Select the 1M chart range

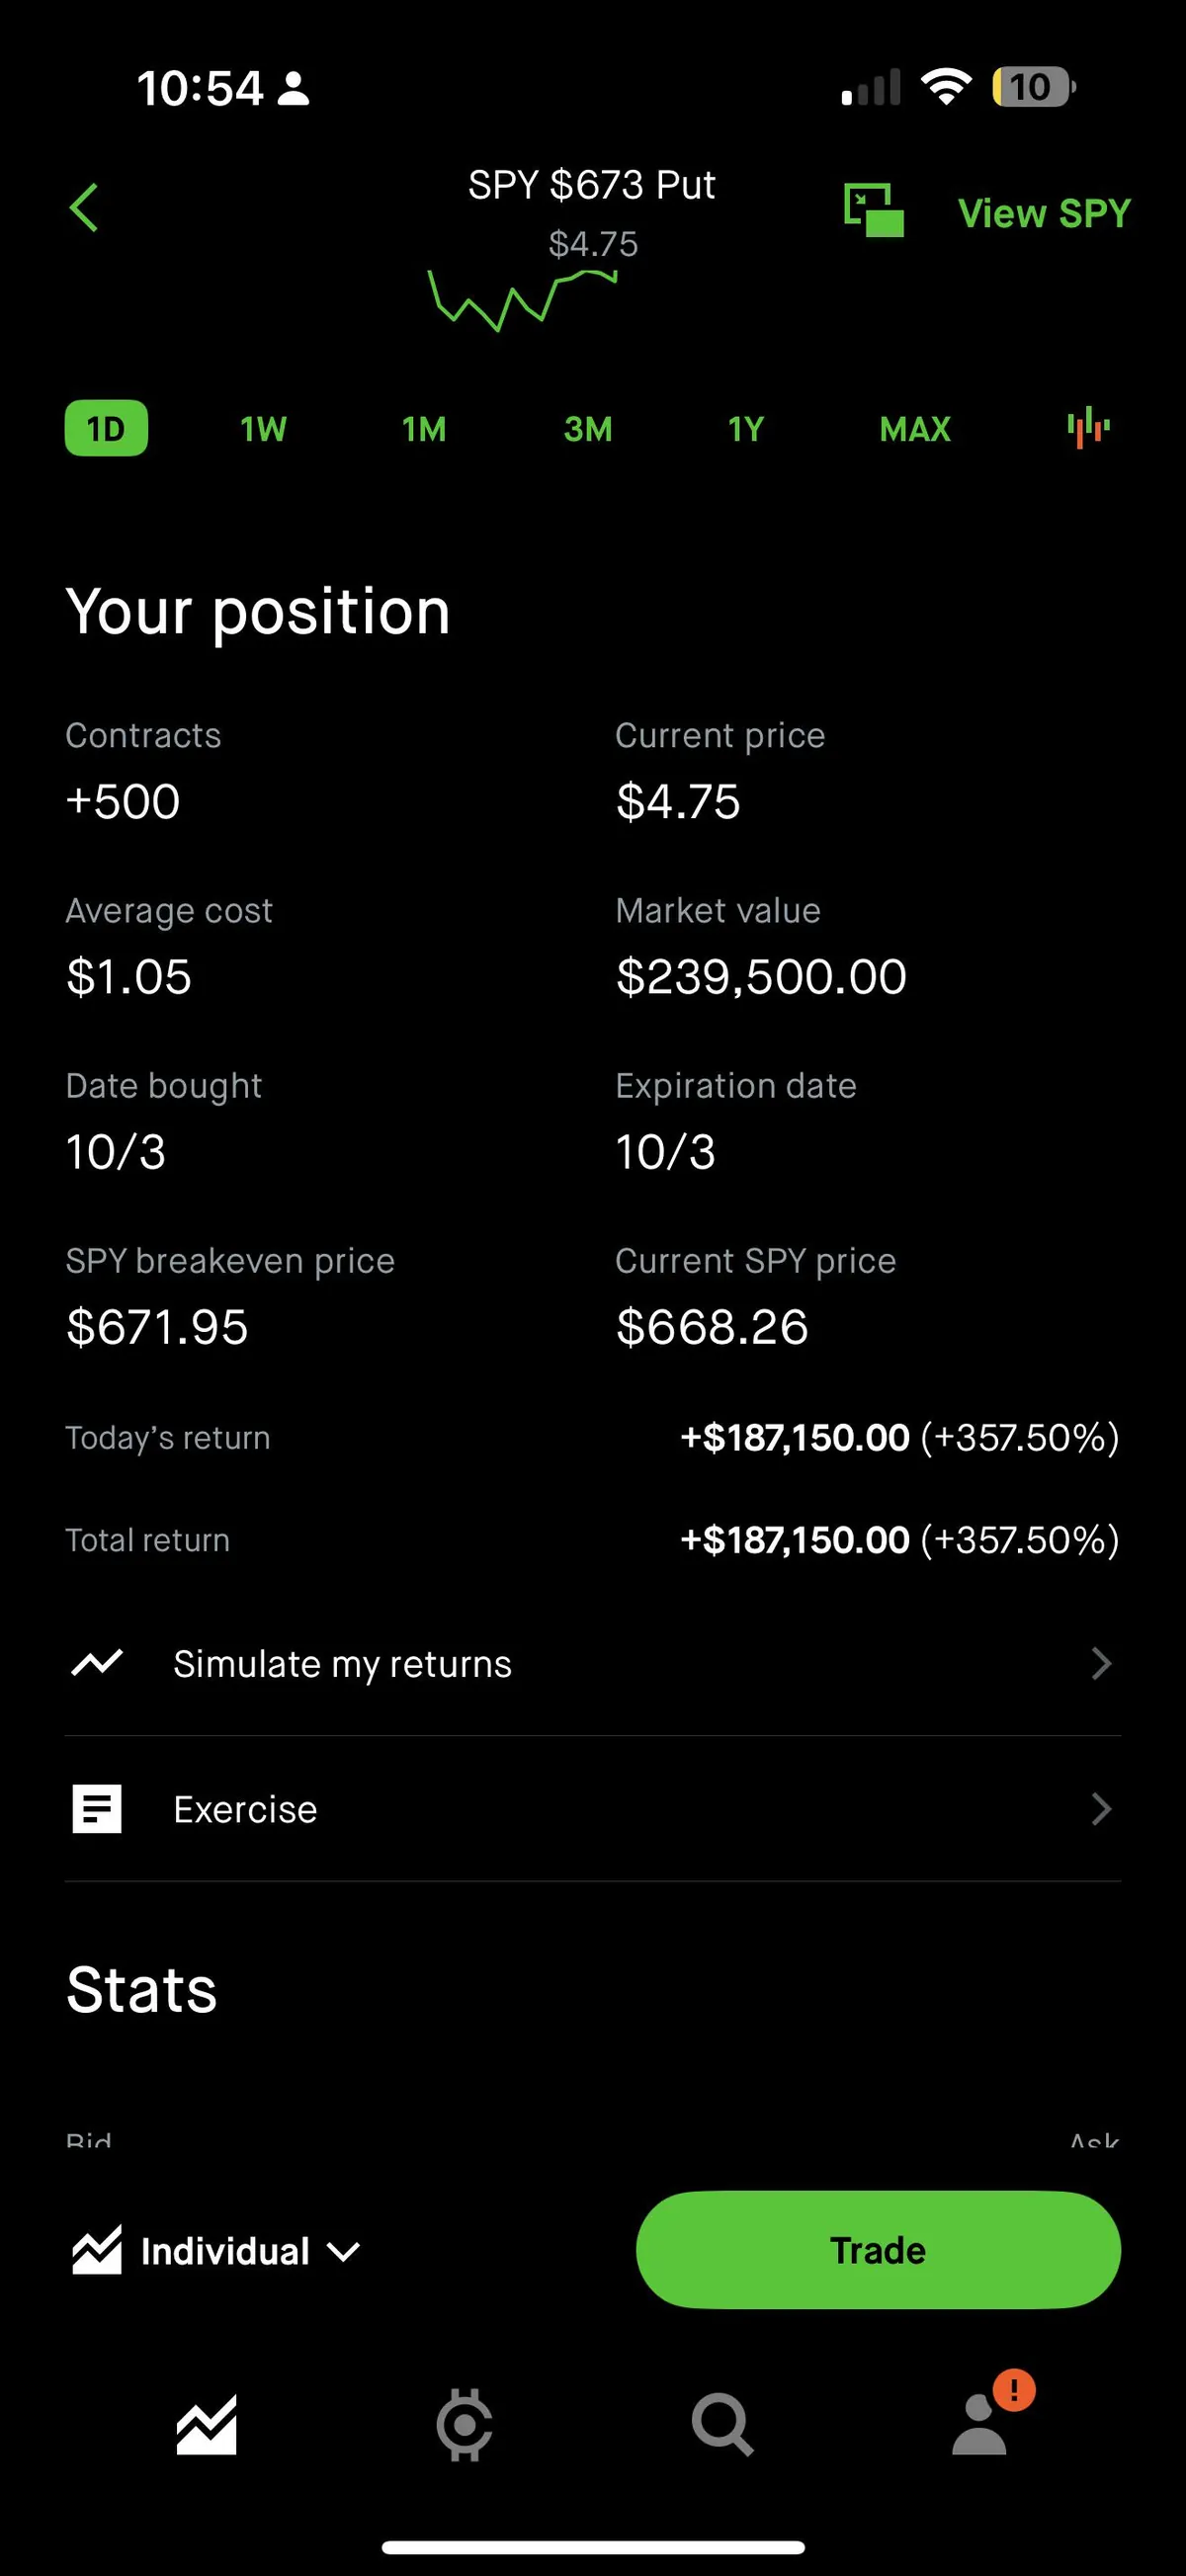click(424, 429)
